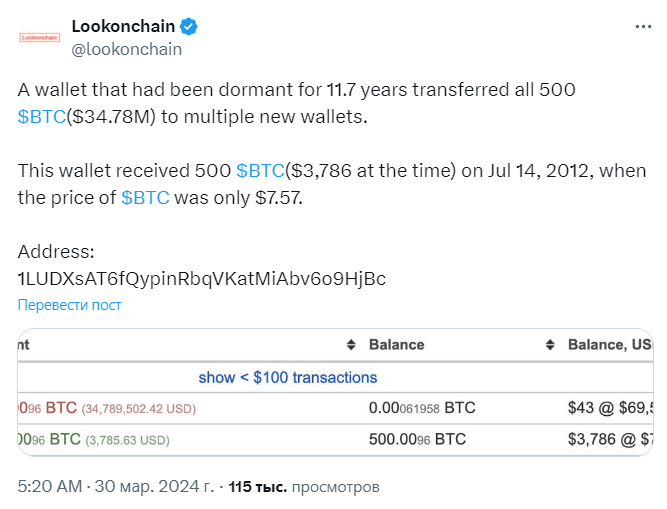Select the $BTC cashtag after "price of"
This screenshot has height=509, width=667.
(146, 197)
